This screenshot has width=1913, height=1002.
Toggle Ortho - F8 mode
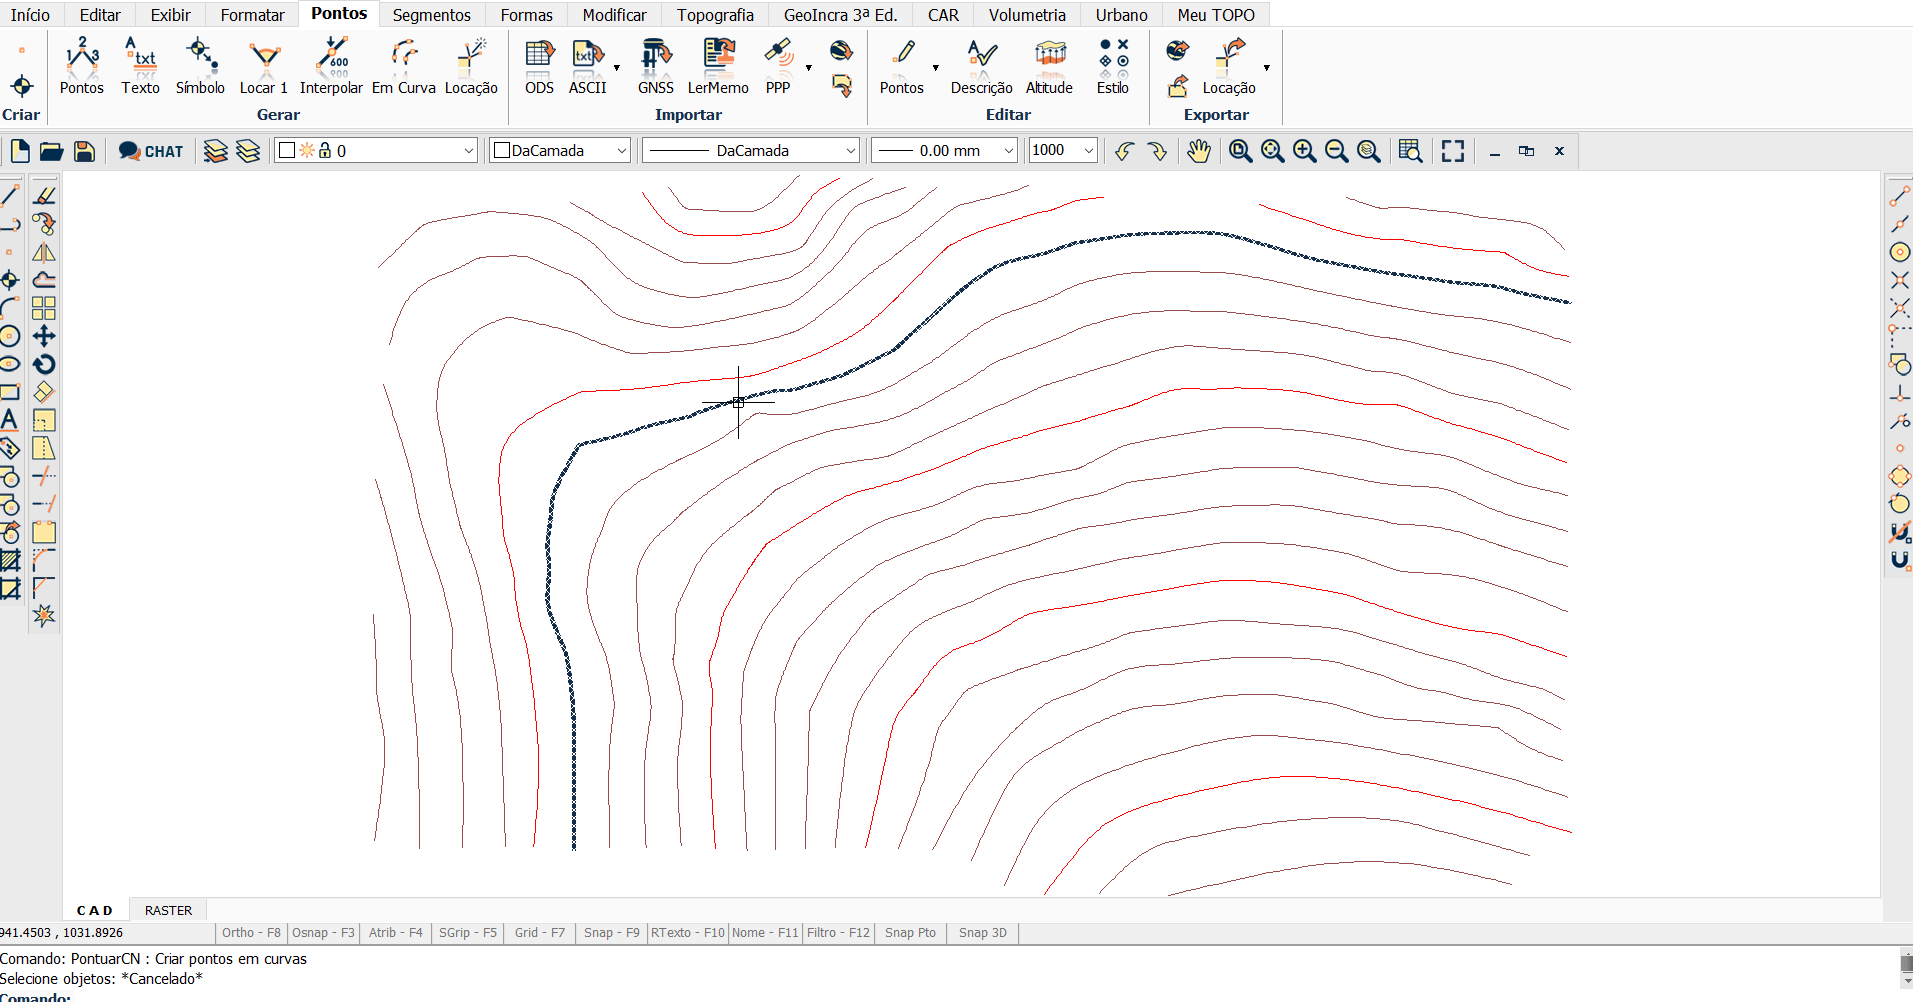pos(251,933)
